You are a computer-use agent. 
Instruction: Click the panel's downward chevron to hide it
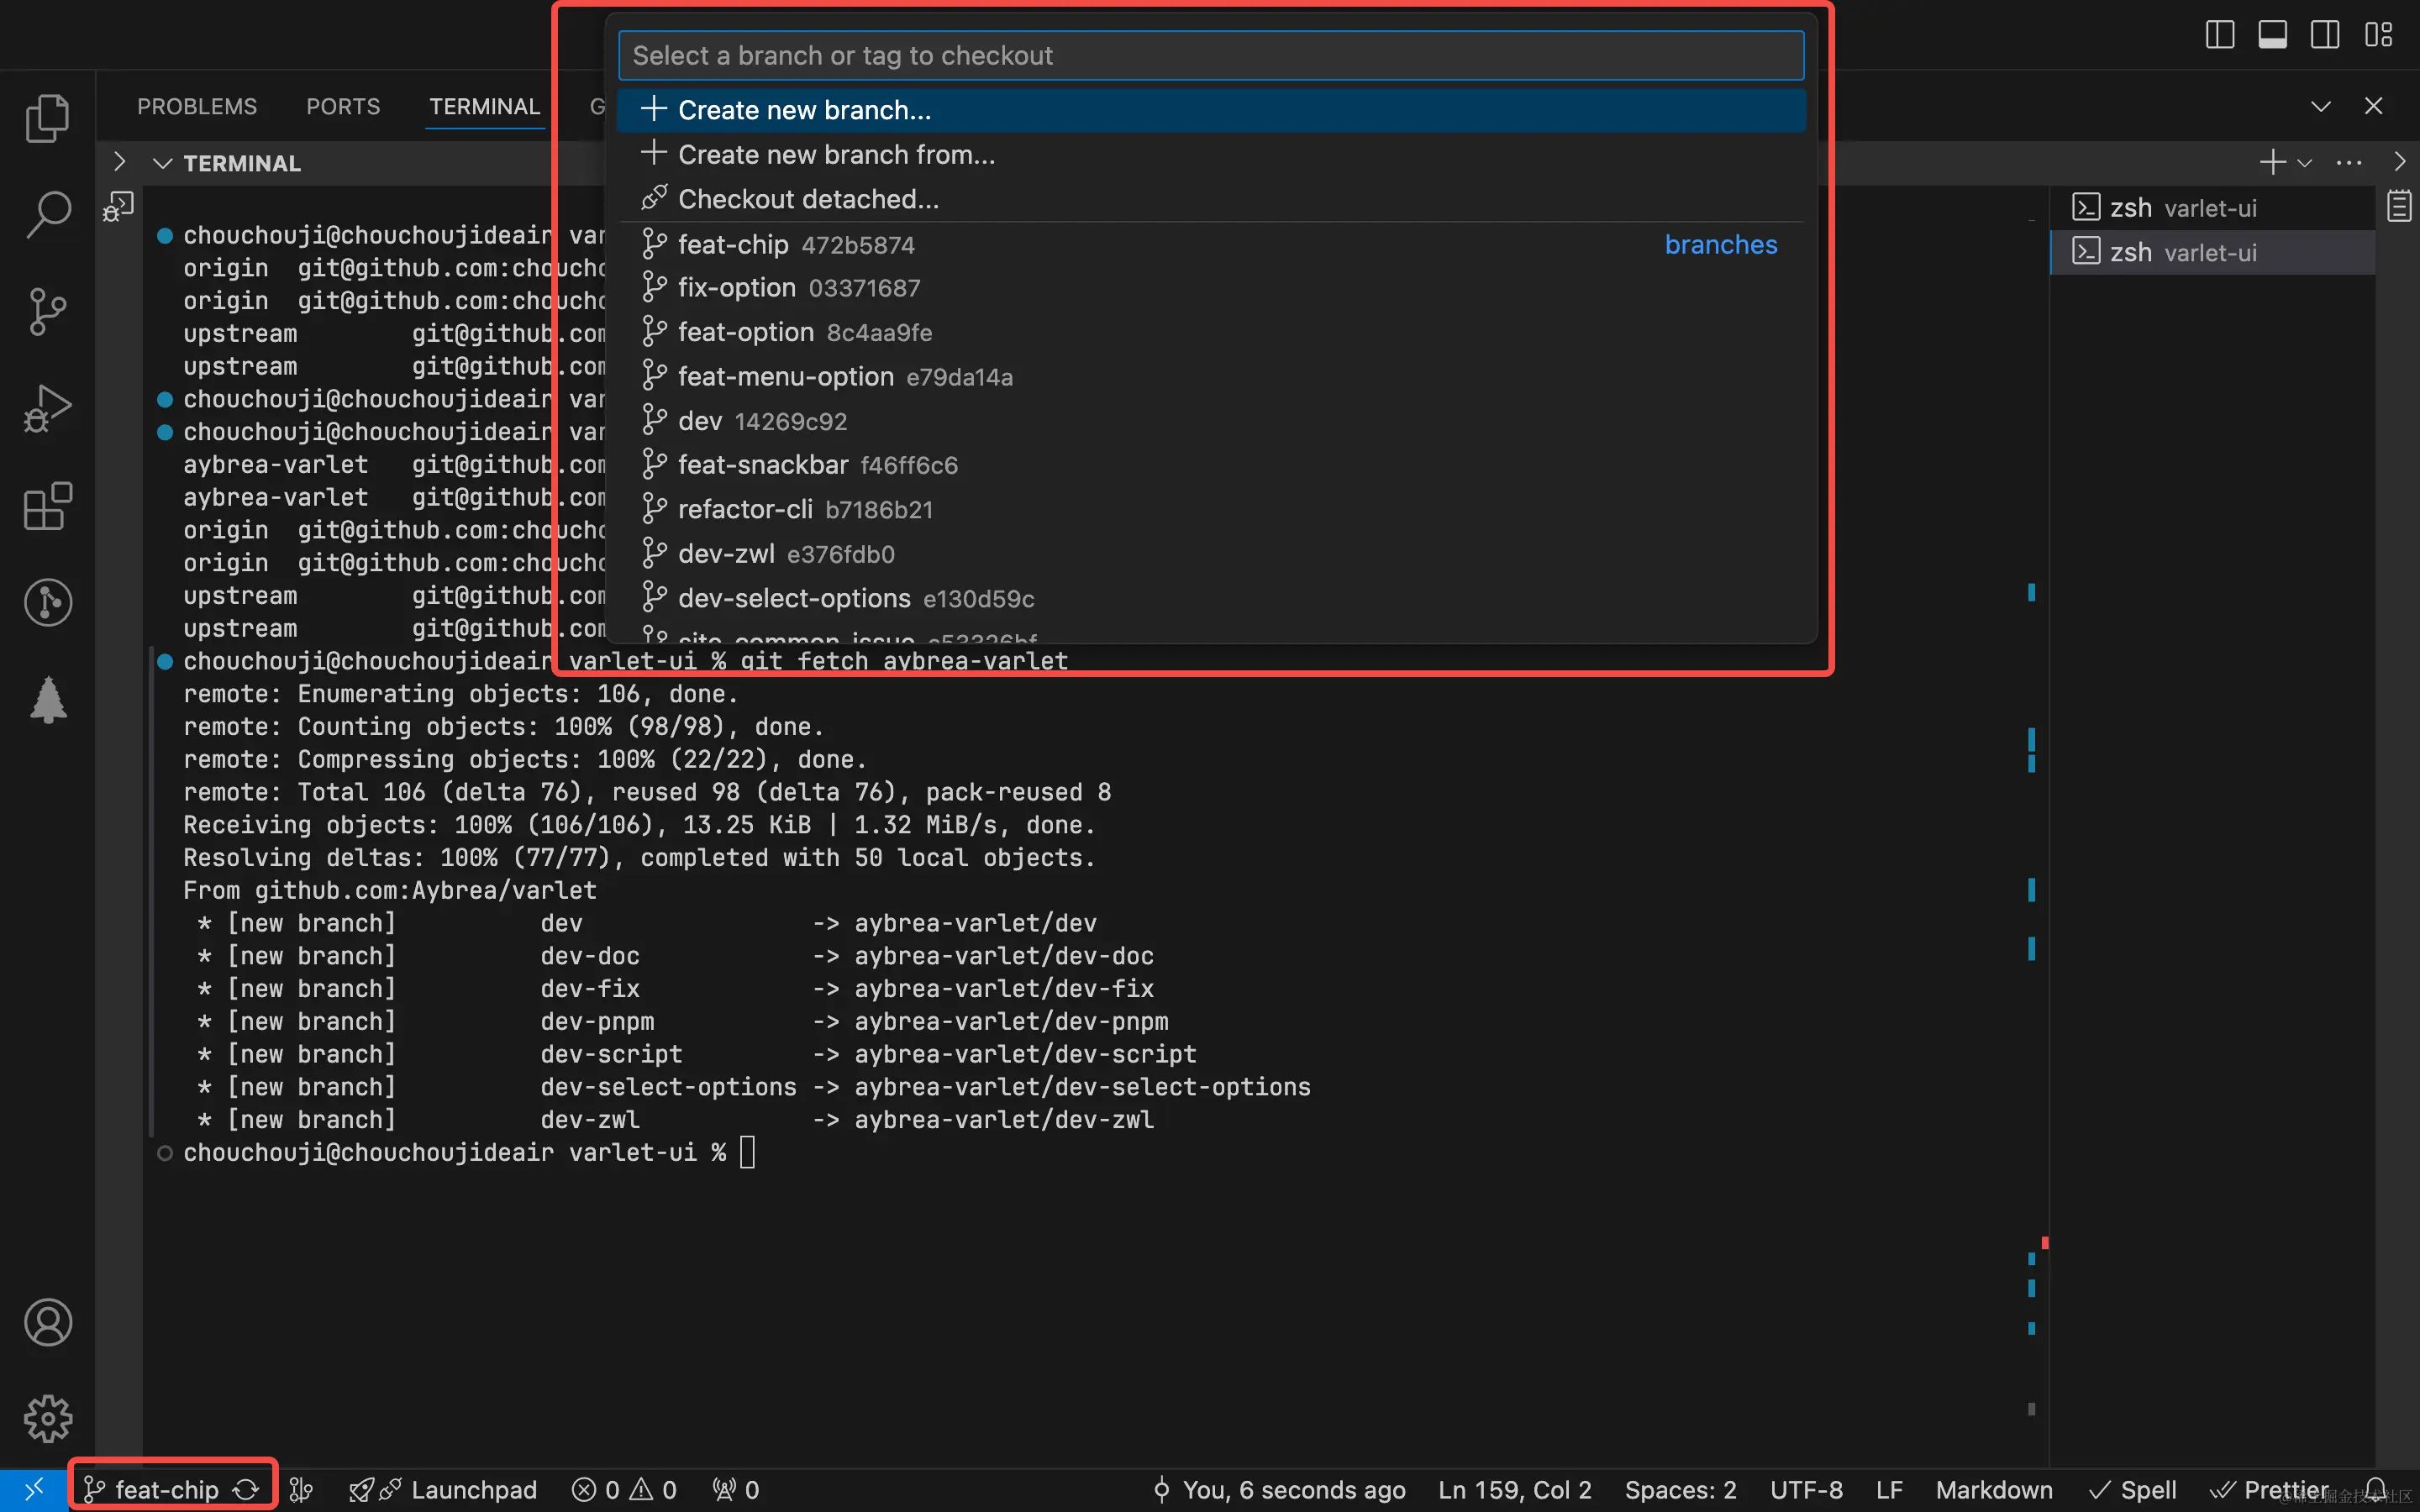[x=2320, y=106]
